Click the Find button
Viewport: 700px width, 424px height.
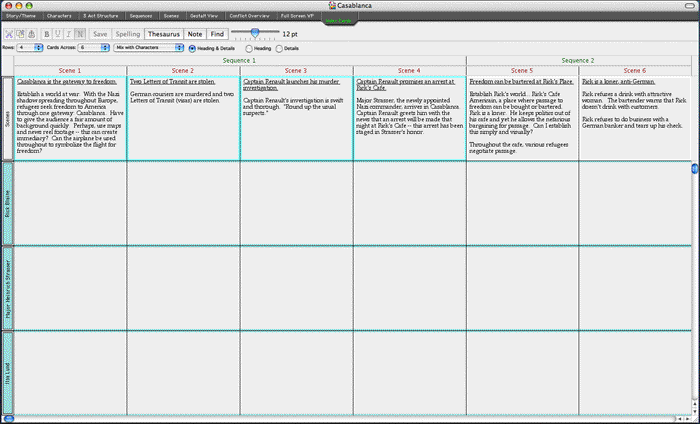[217, 34]
